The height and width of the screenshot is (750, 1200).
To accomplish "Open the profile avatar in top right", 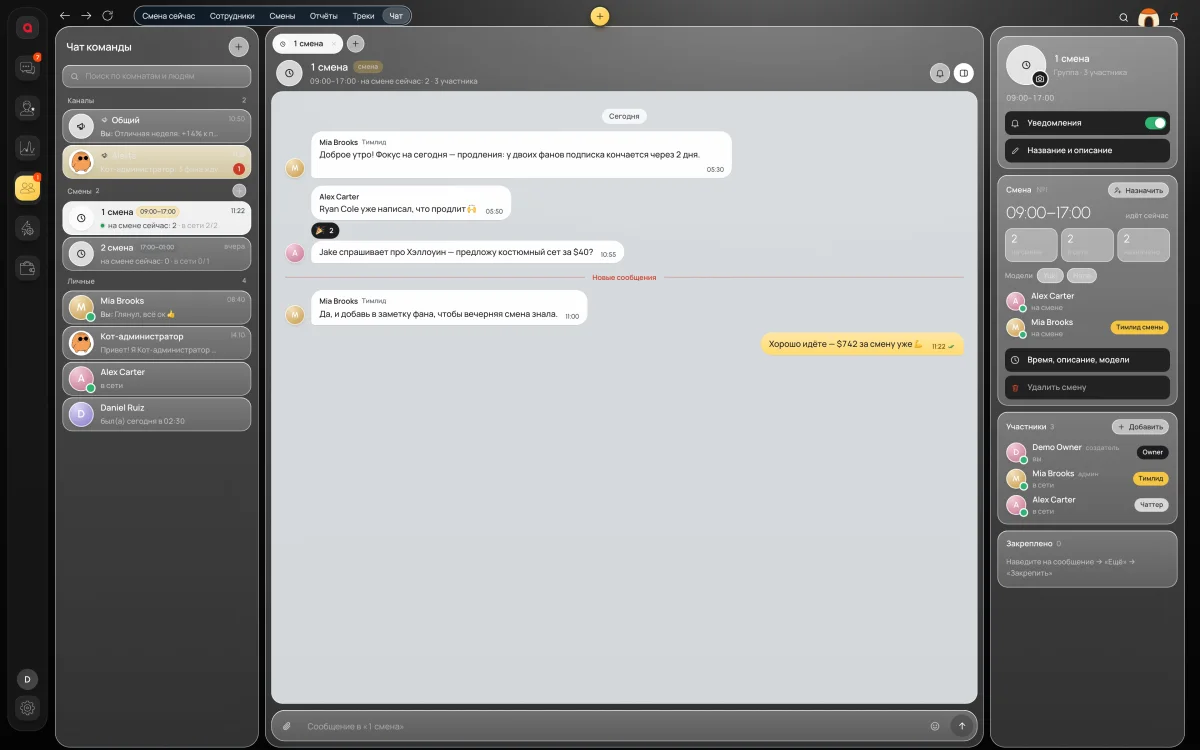I will [x=1149, y=17].
